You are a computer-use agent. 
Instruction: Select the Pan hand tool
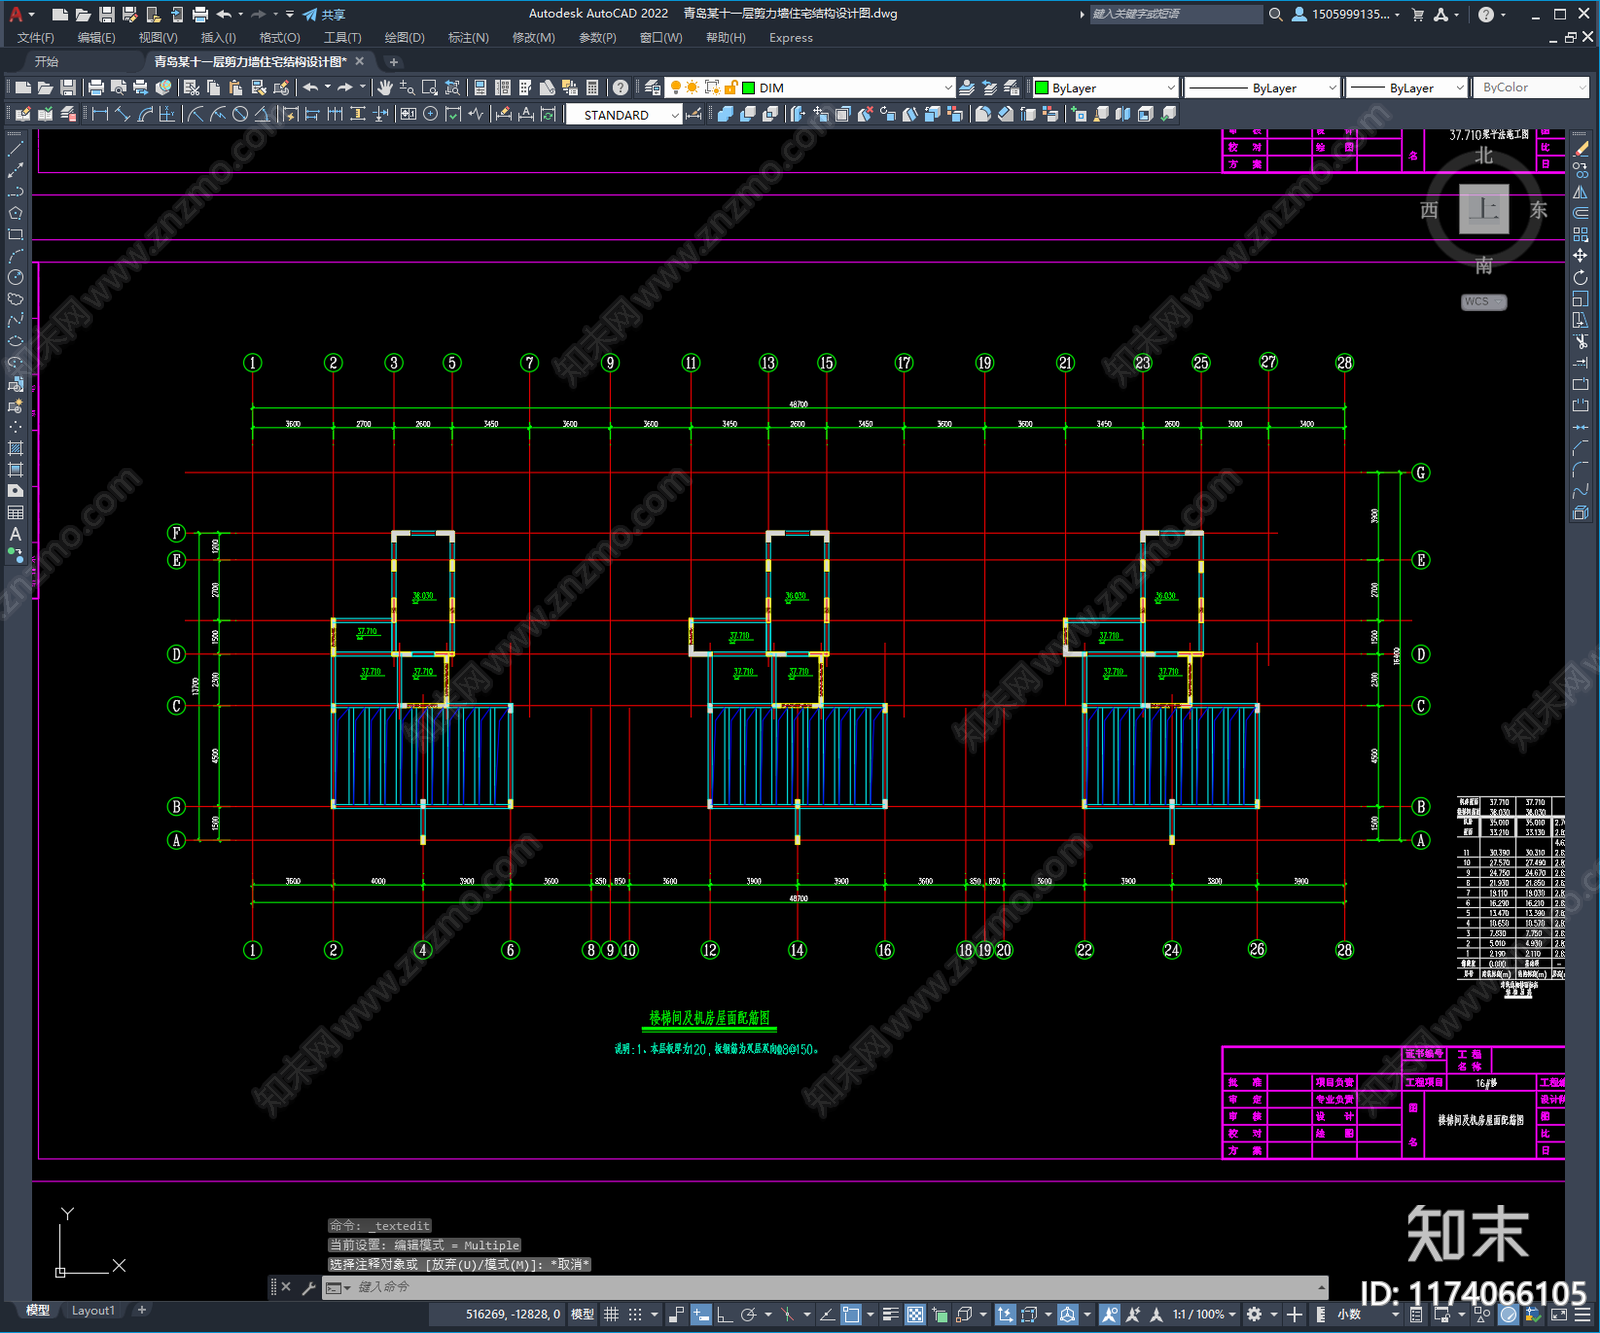pyautogui.click(x=384, y=88)
